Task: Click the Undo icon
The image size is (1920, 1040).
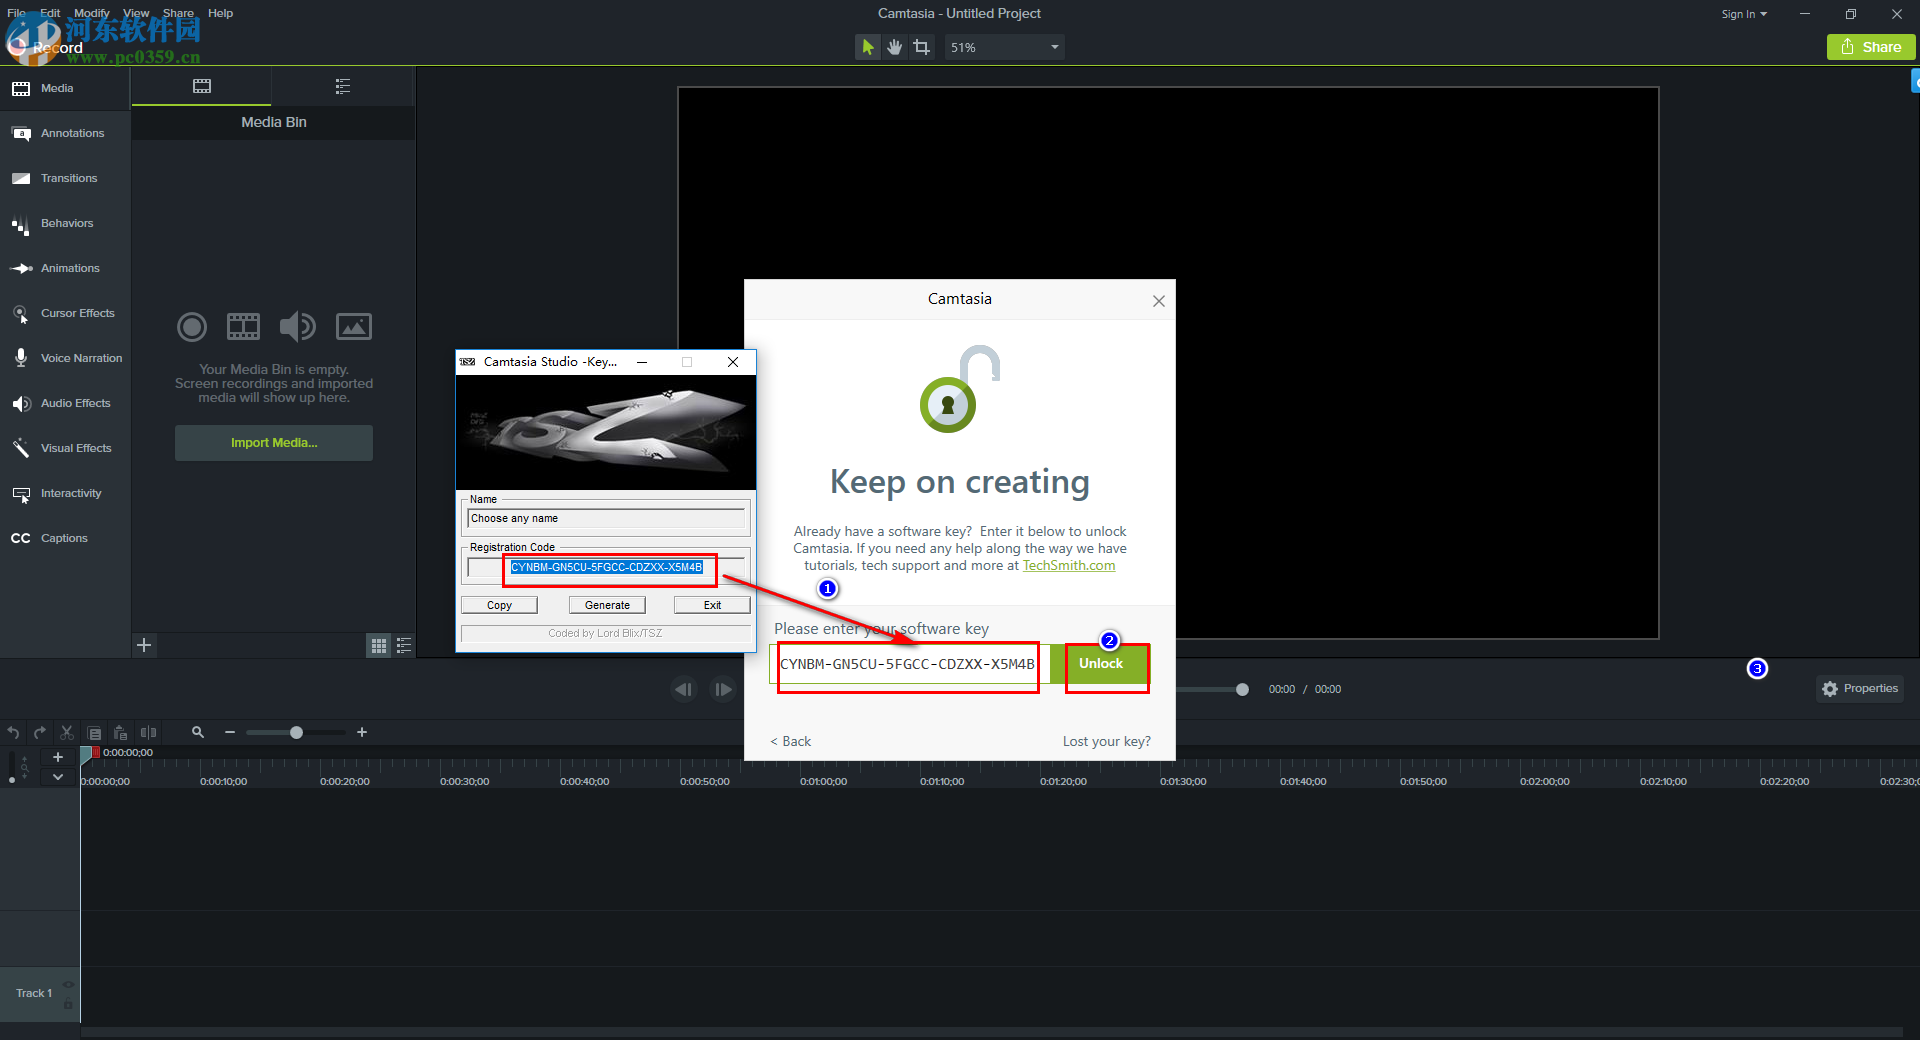Action: (13, 732)
